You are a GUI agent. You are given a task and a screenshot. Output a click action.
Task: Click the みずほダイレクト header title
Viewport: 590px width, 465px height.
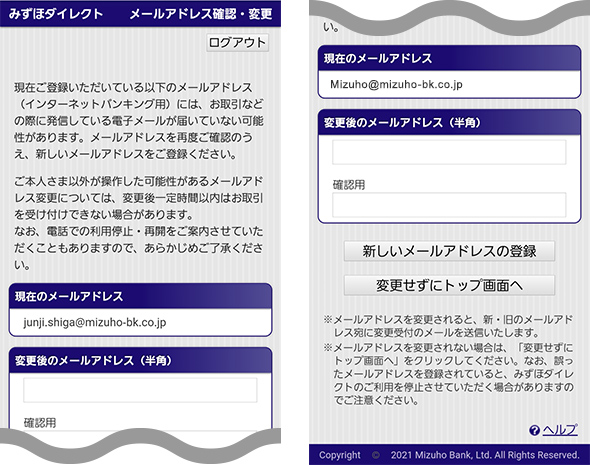click(56, 14)
